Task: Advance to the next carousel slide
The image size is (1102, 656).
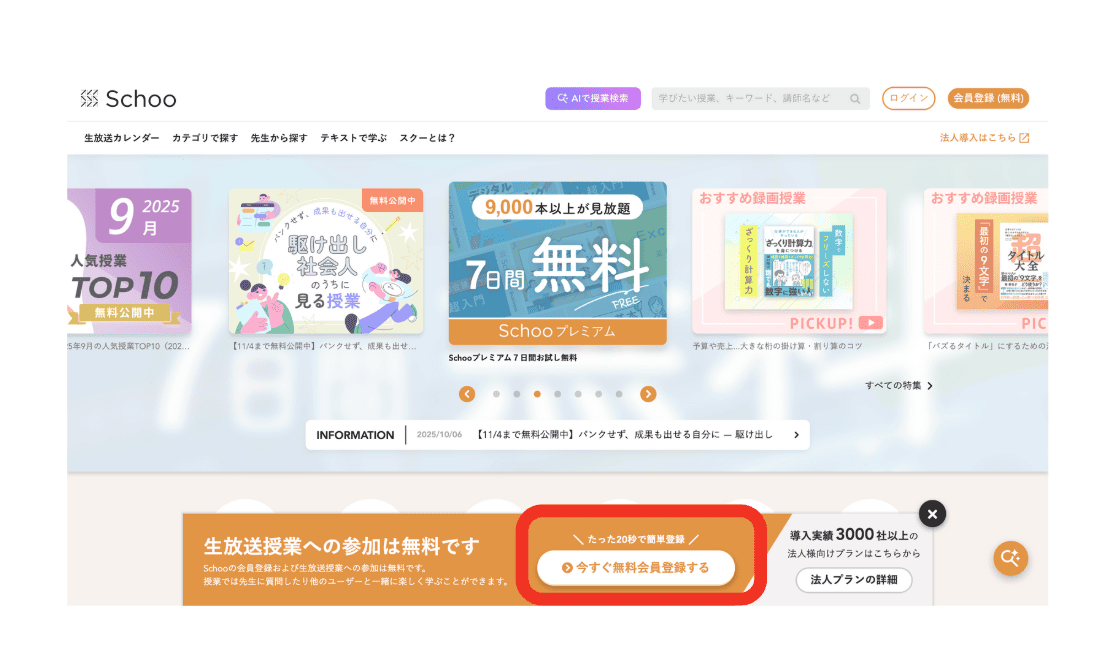Action: pos(648,394)
